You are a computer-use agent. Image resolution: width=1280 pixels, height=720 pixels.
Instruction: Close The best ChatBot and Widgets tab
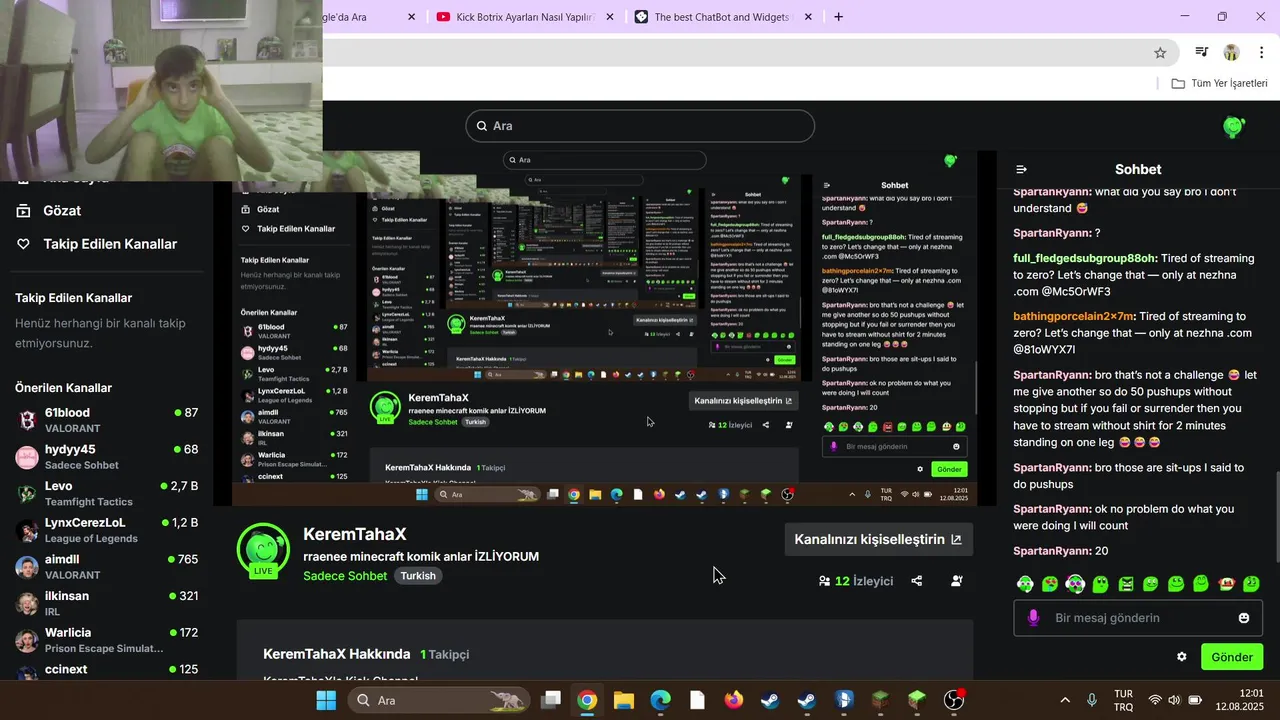coord(808,17)
